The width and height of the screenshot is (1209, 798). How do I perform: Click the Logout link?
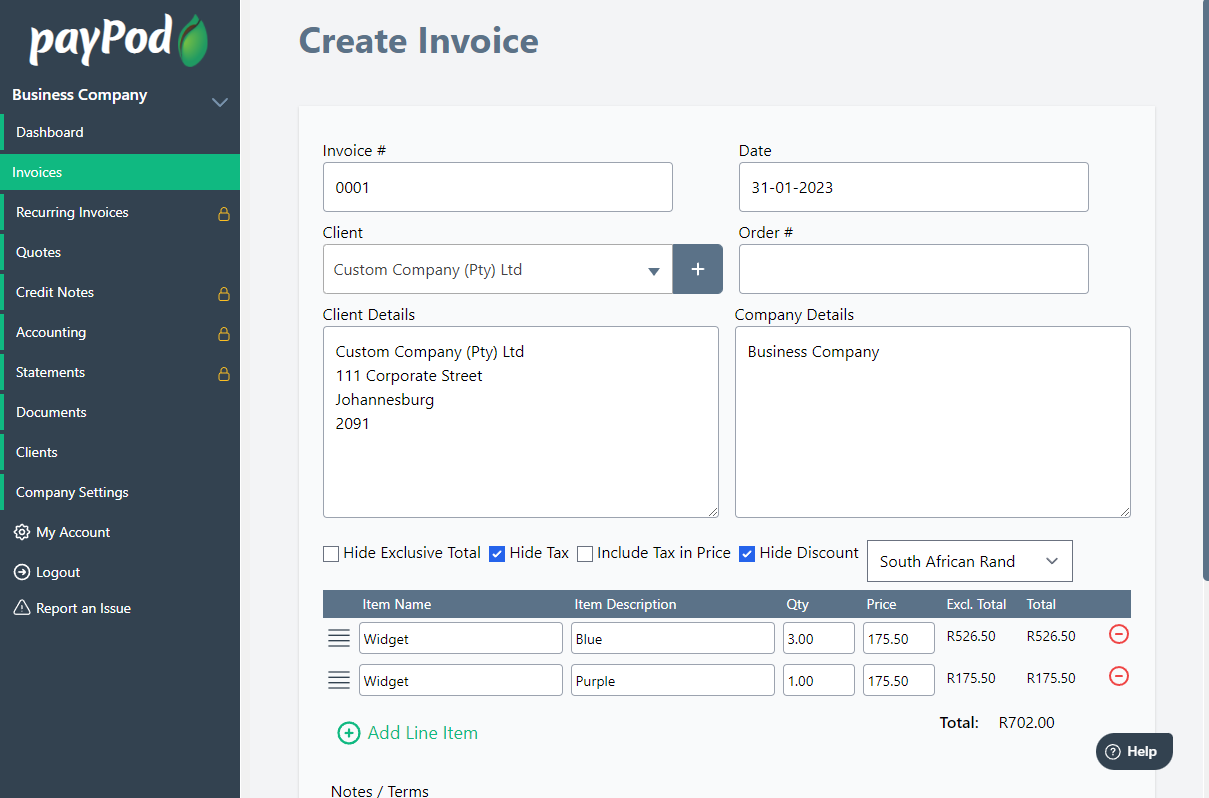point(58,572)
